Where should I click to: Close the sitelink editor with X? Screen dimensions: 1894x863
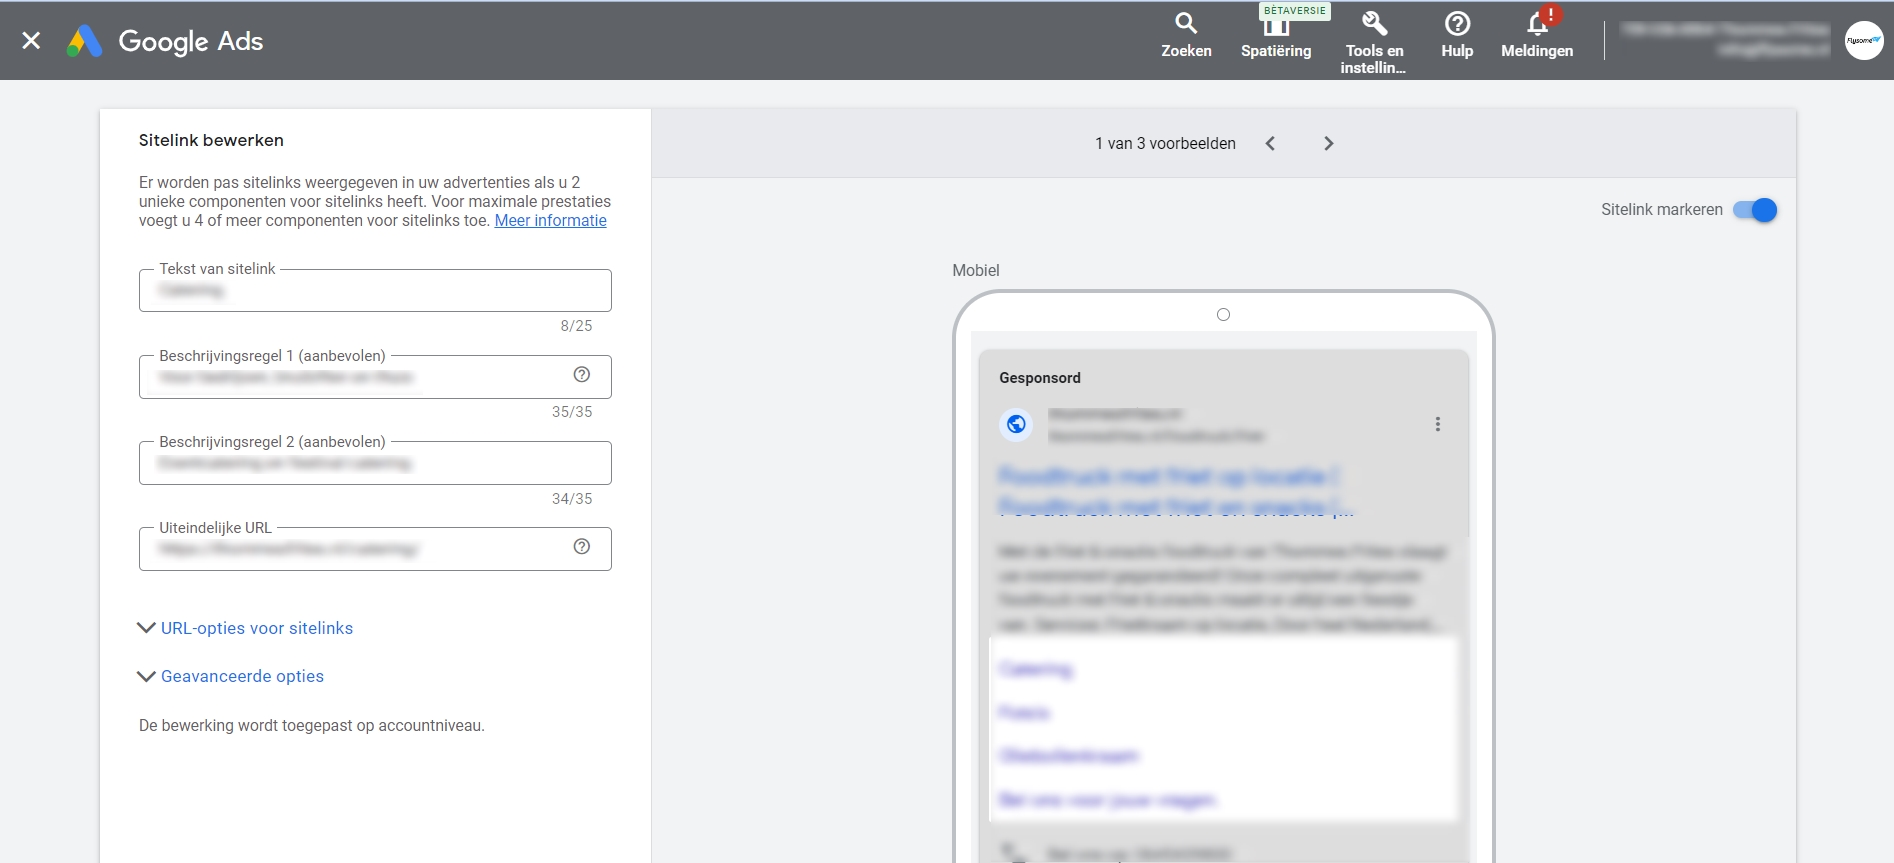[x=31, y=41]
